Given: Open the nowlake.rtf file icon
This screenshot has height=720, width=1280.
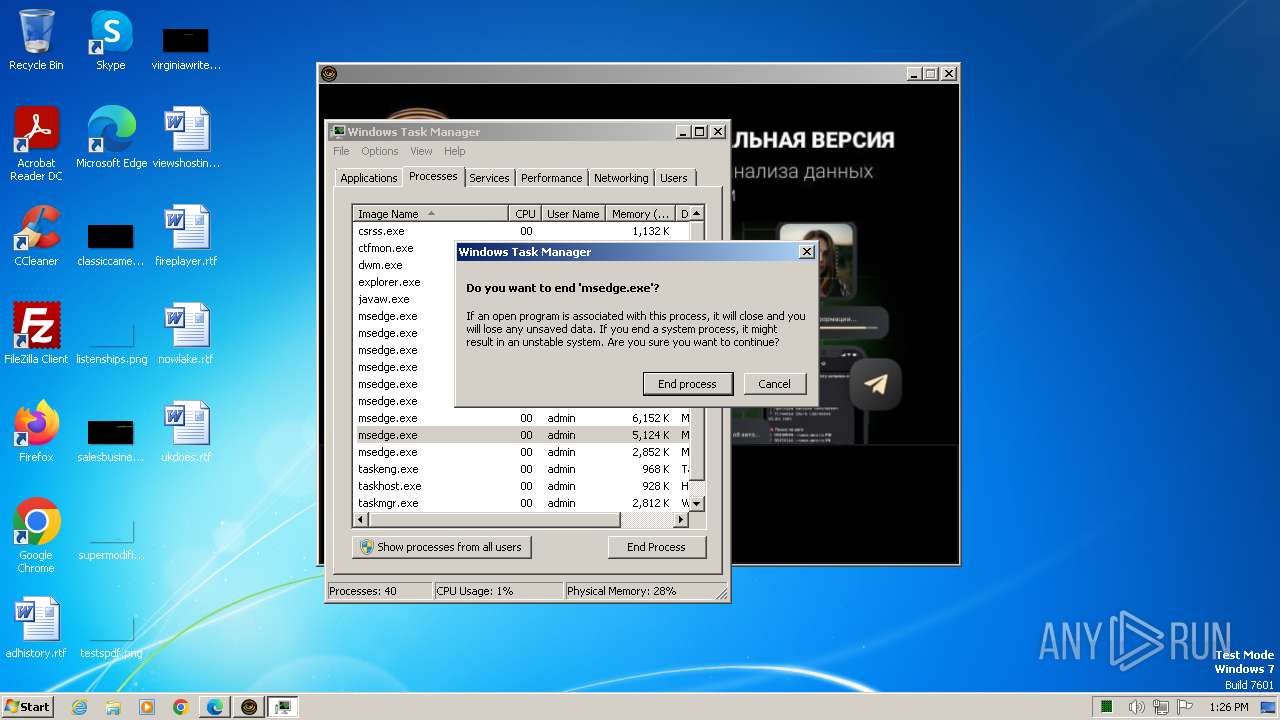Looking at the screenshot, I should (186, 334).
